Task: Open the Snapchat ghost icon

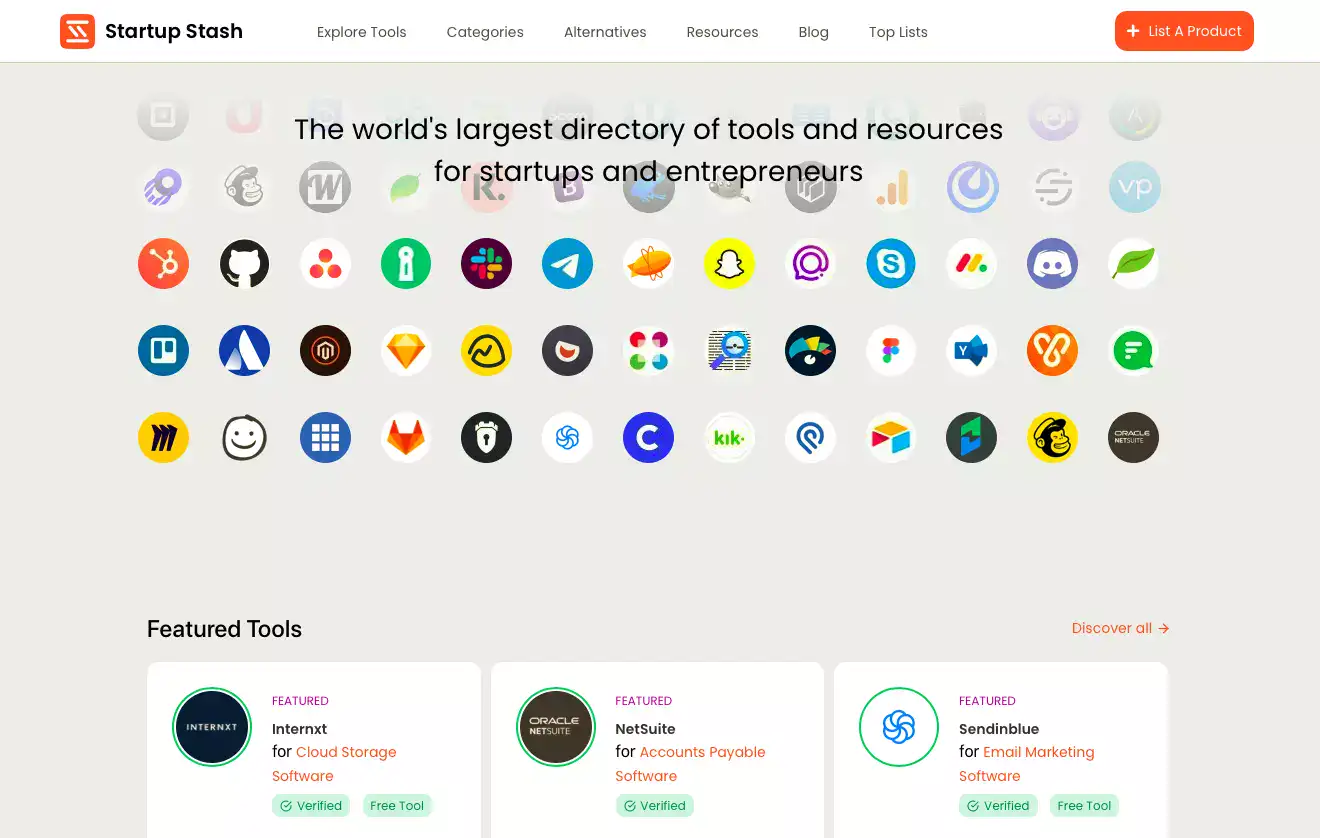Action: pos(729,264)
